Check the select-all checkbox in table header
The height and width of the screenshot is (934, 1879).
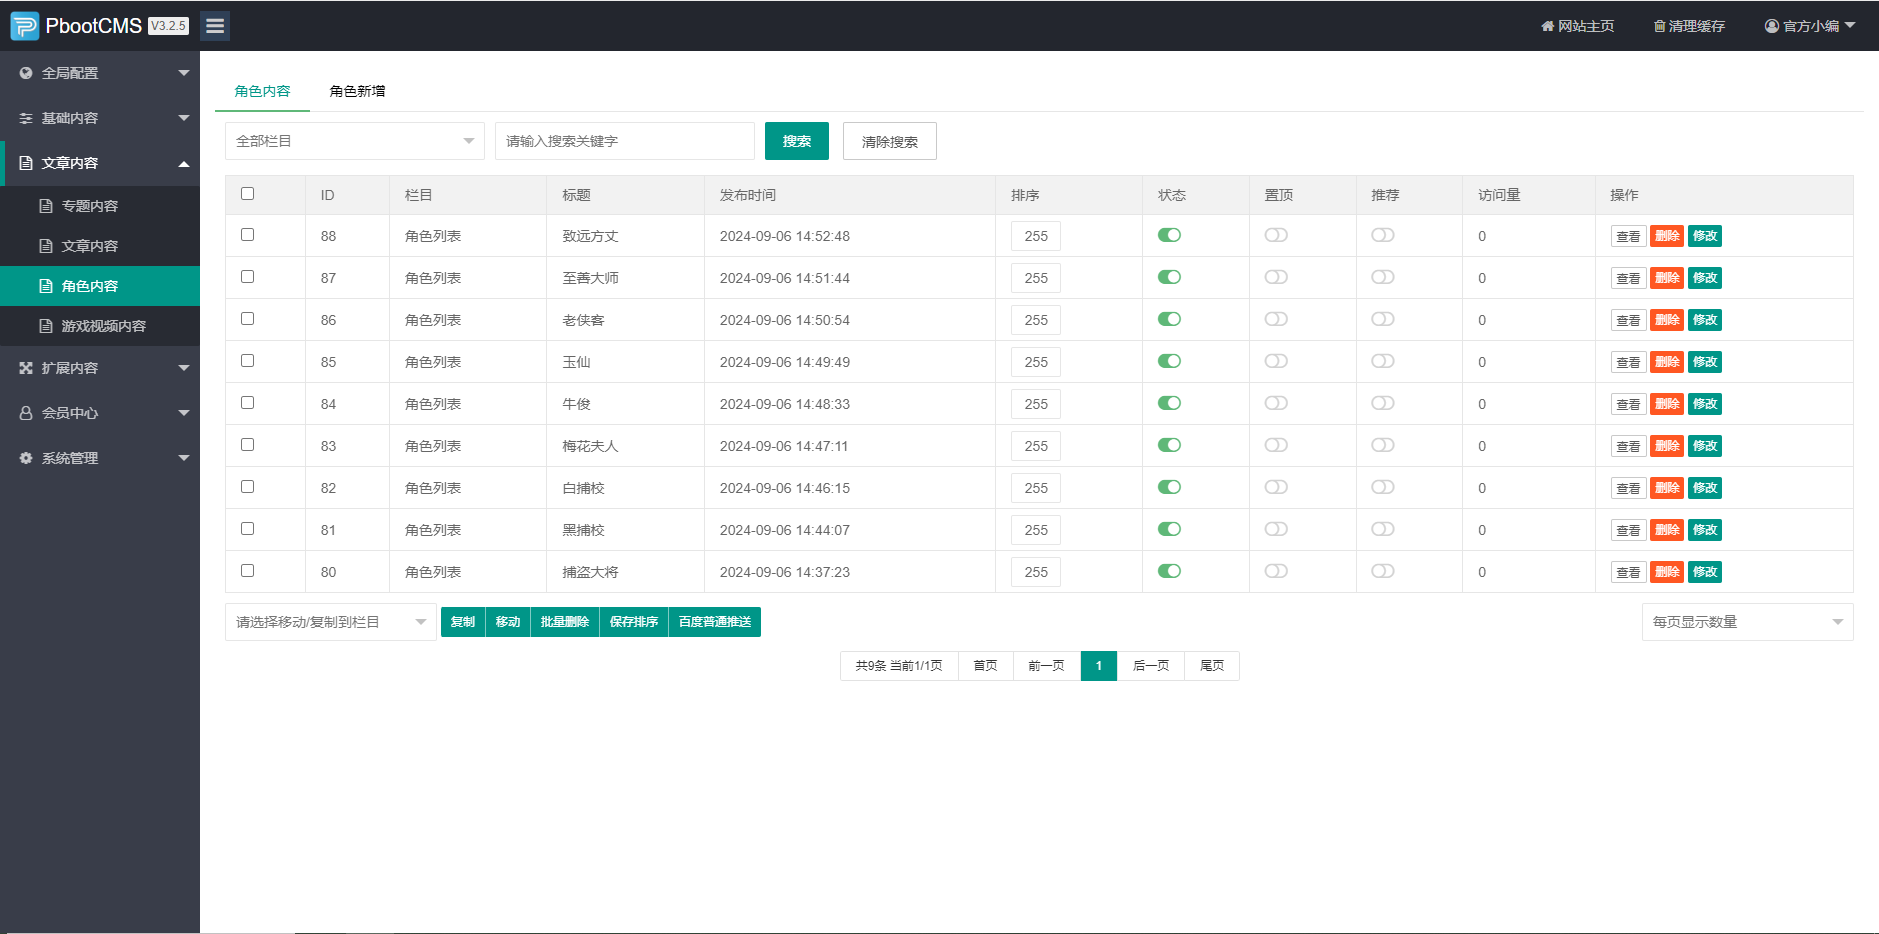point(248,194)
